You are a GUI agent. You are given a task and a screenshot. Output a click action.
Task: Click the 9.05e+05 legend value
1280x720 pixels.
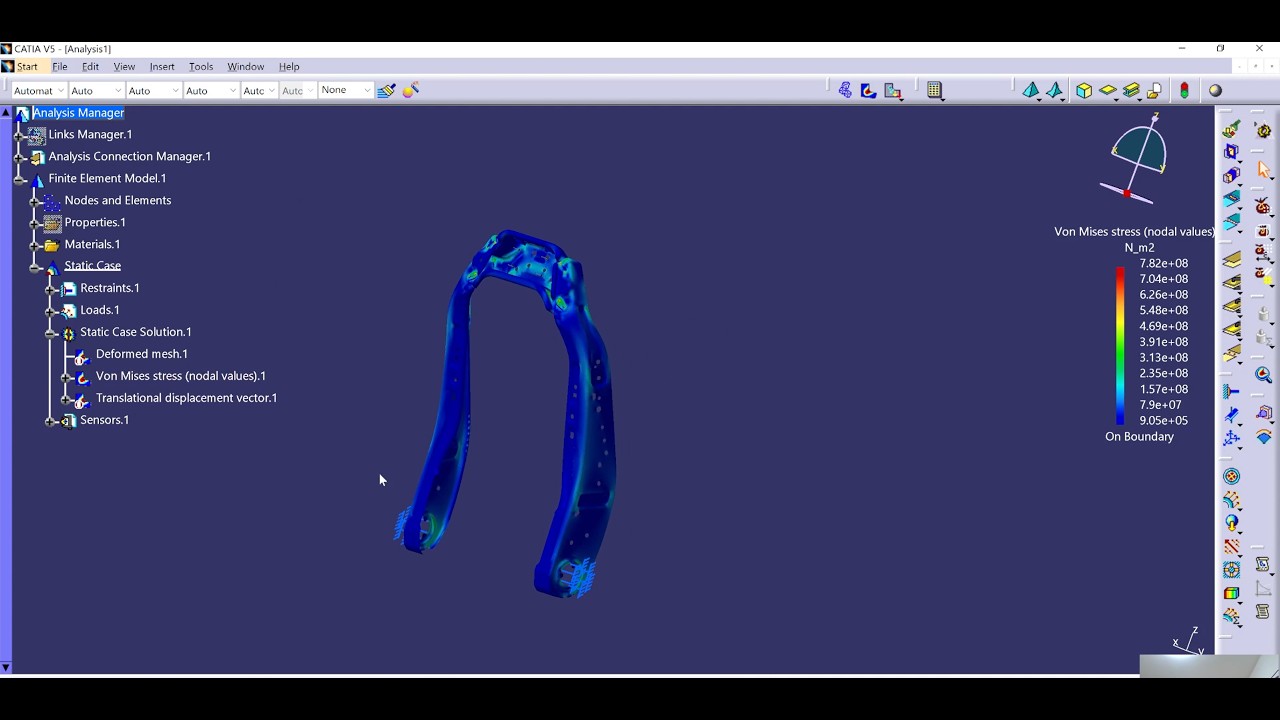click(1164, 421)
